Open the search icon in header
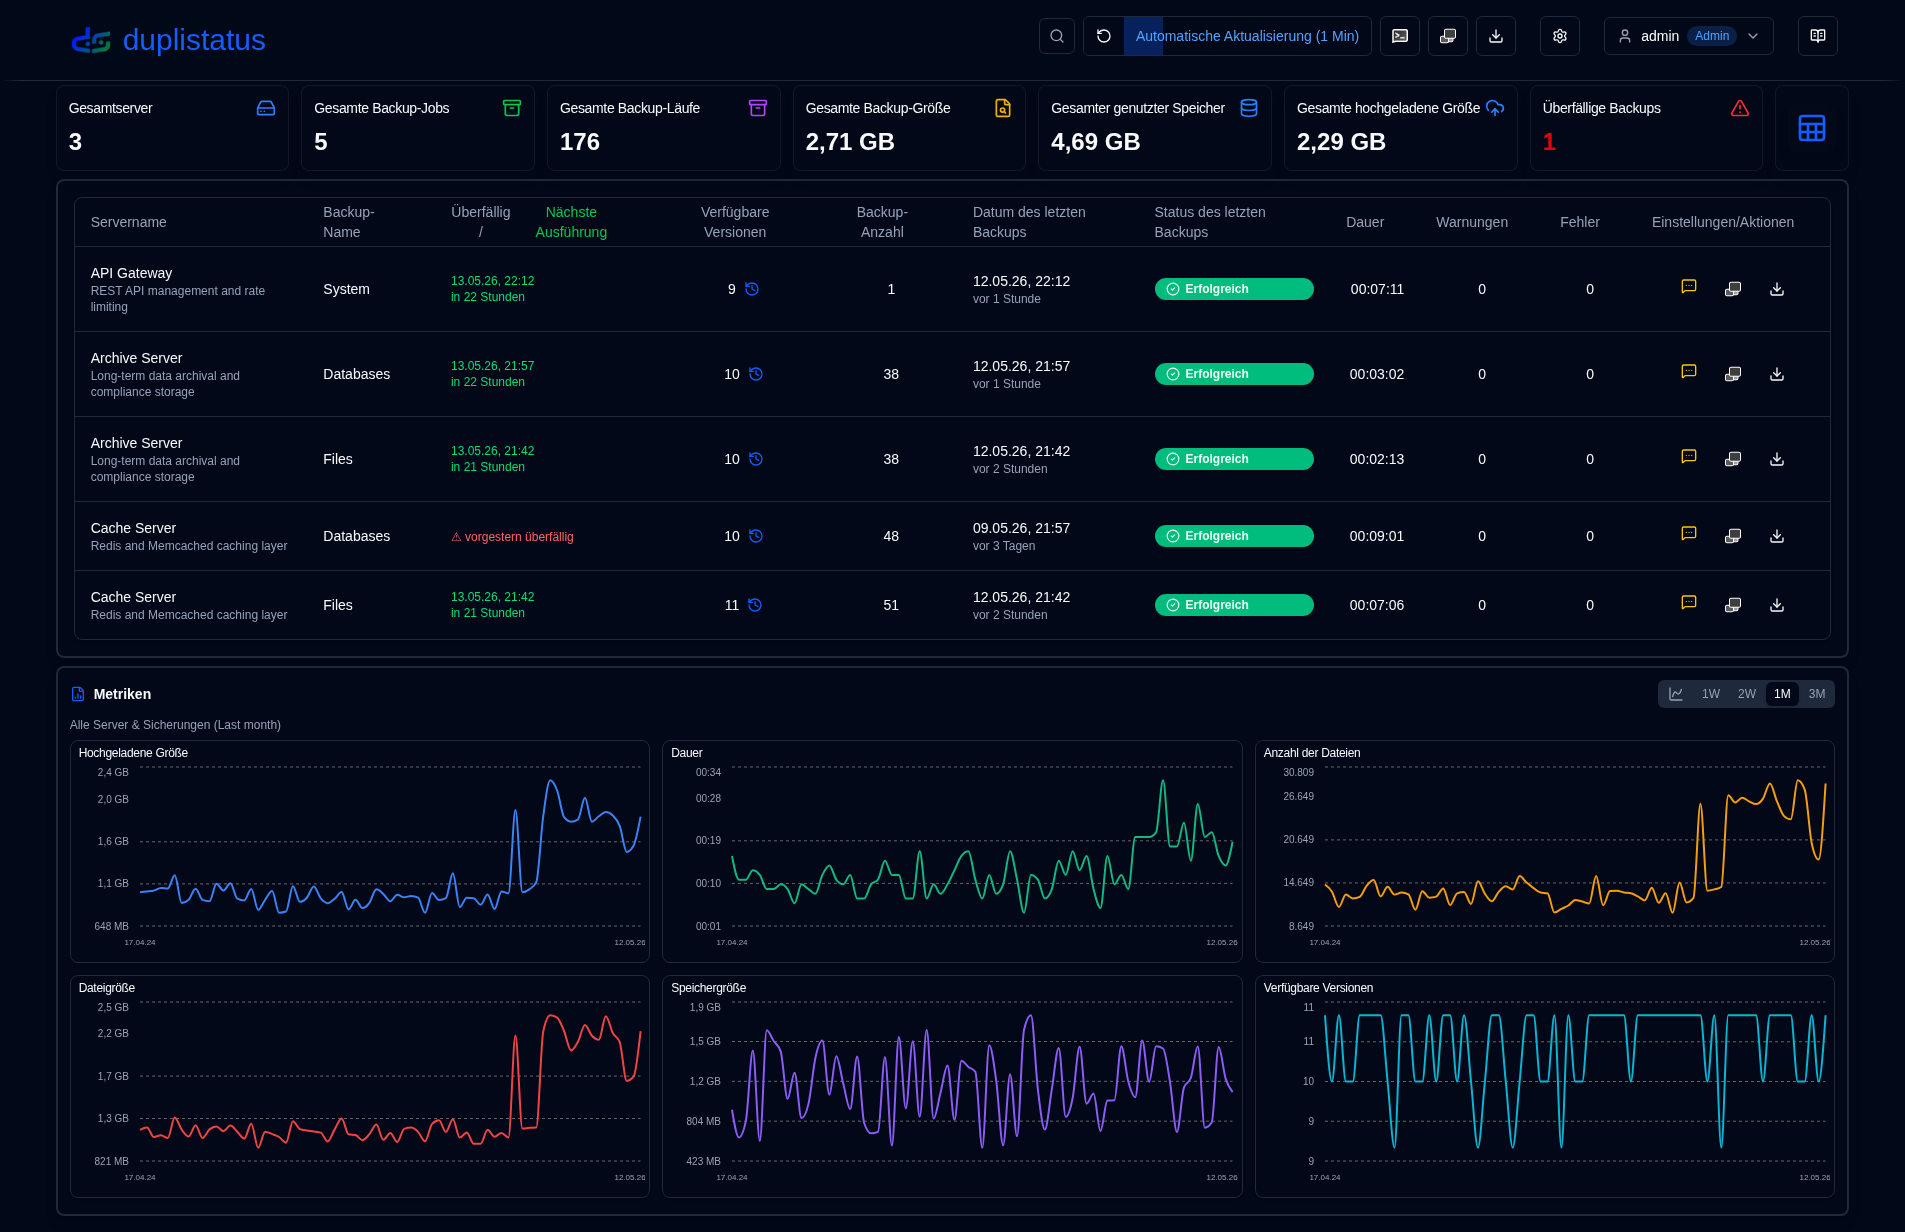Viewport: 1905px width, 1232px height. pyautogui.click(x=1056, y=36)
